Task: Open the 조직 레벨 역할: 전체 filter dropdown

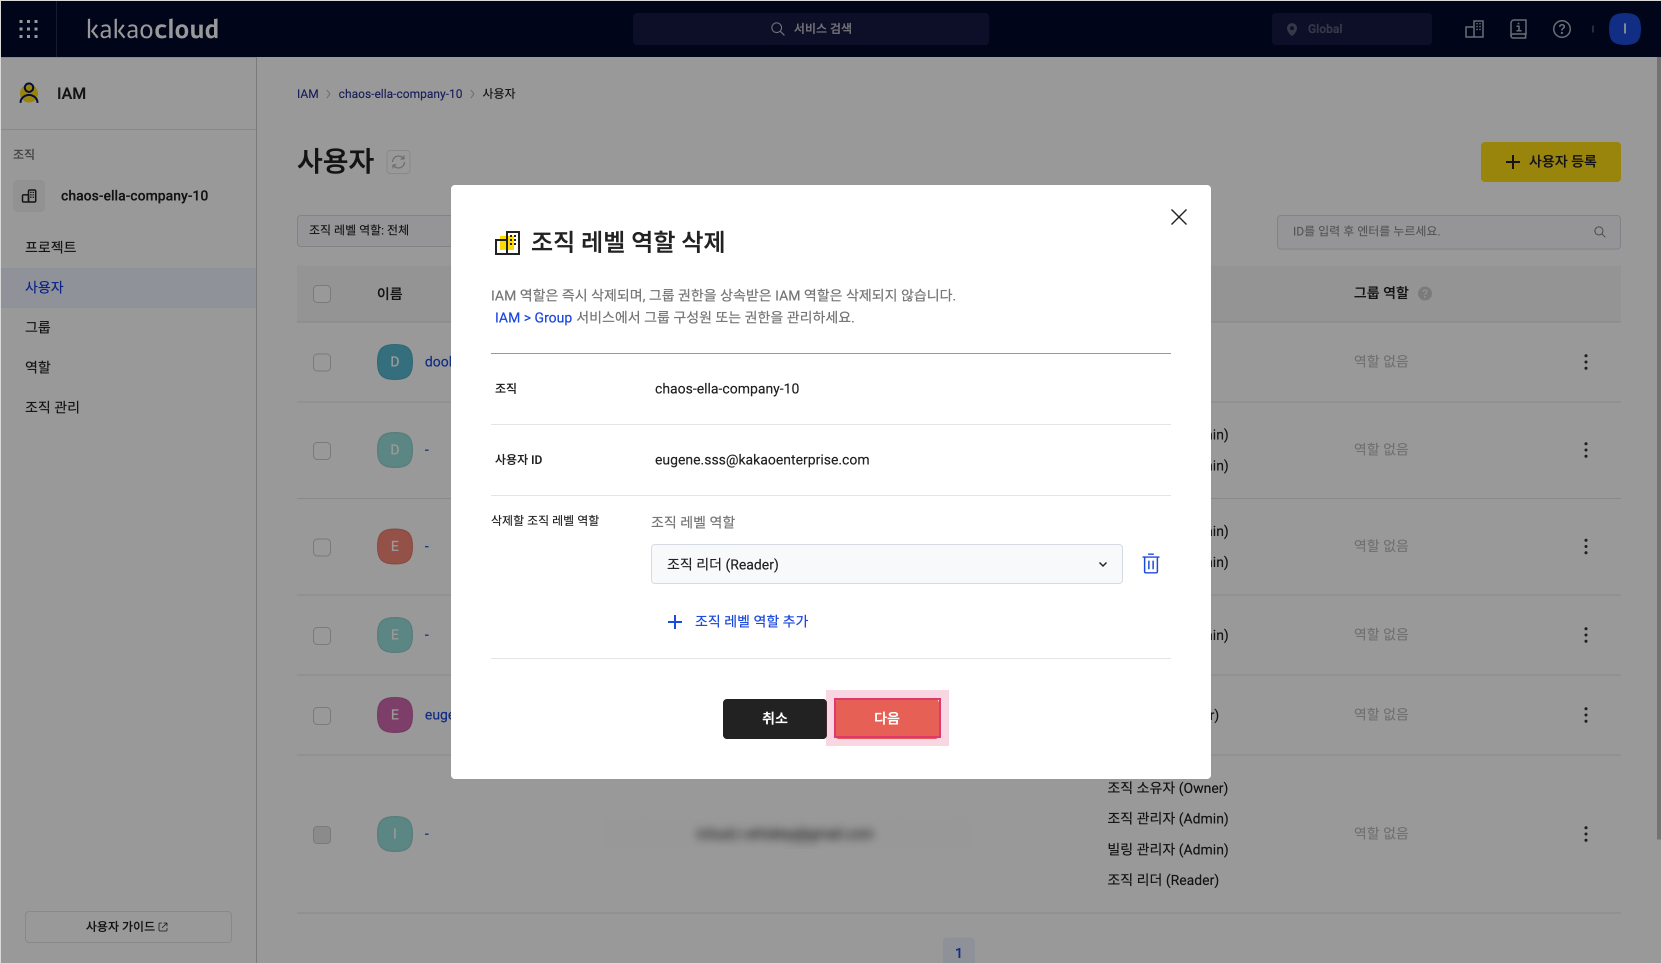Action: pyautogui.click(x=374, y=230)
